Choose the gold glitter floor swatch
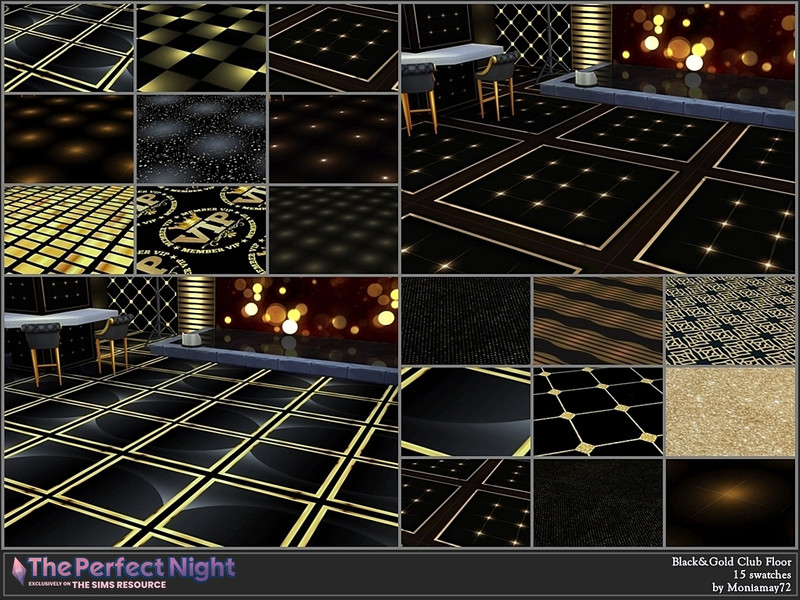 tap(730, 412)
